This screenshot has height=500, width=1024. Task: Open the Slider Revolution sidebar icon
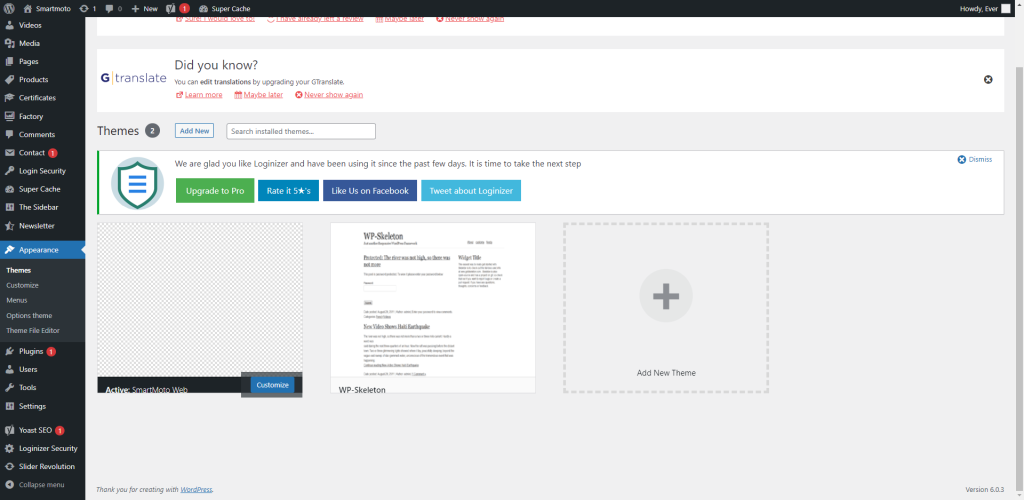9,467
